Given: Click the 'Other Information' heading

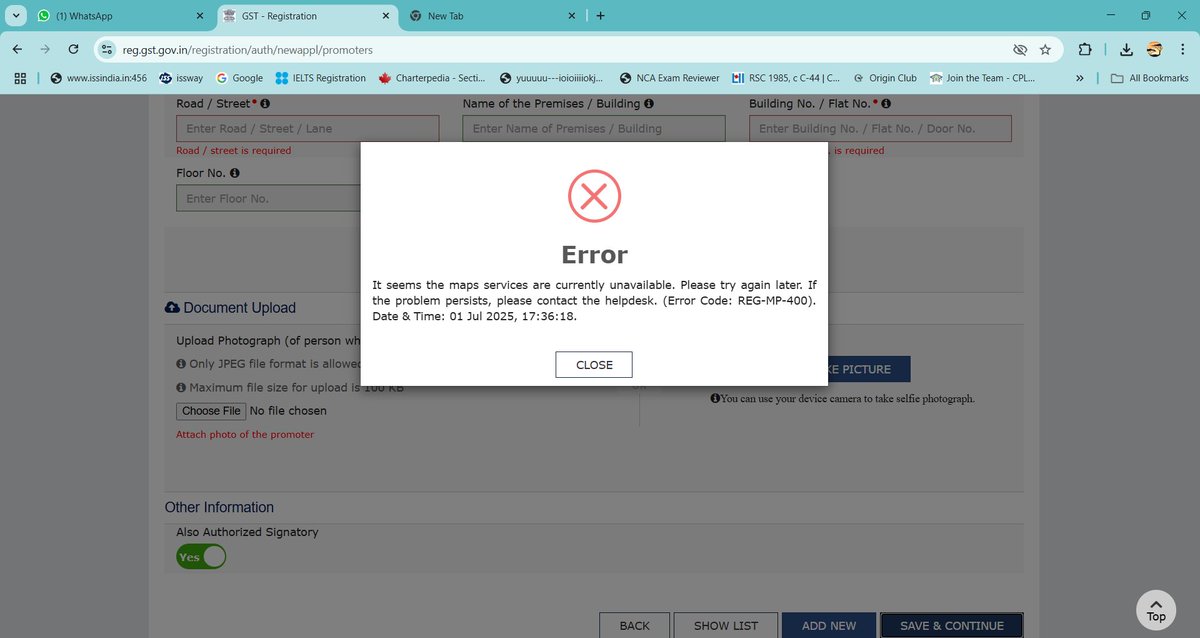Looking at the screenshot, I should (x=219, y=507).
